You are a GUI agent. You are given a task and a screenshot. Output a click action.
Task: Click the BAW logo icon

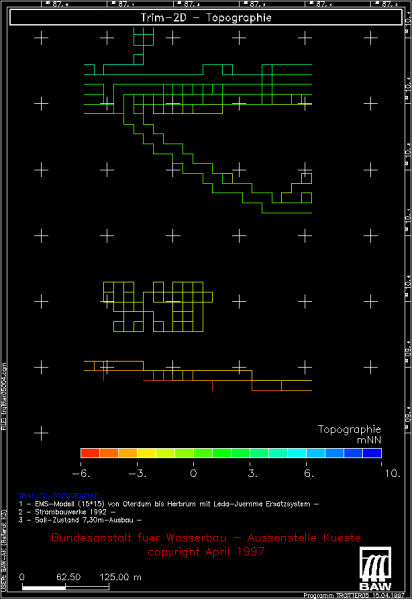click(375, 568)
